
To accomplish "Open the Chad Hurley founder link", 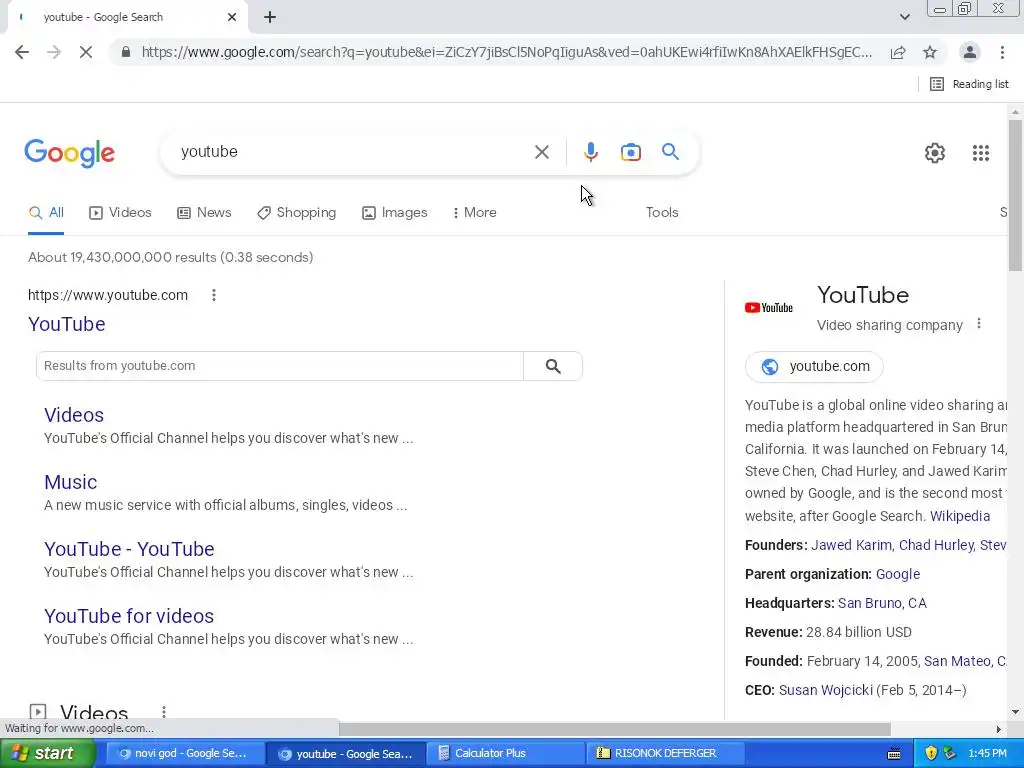I will tap(936, 545).
